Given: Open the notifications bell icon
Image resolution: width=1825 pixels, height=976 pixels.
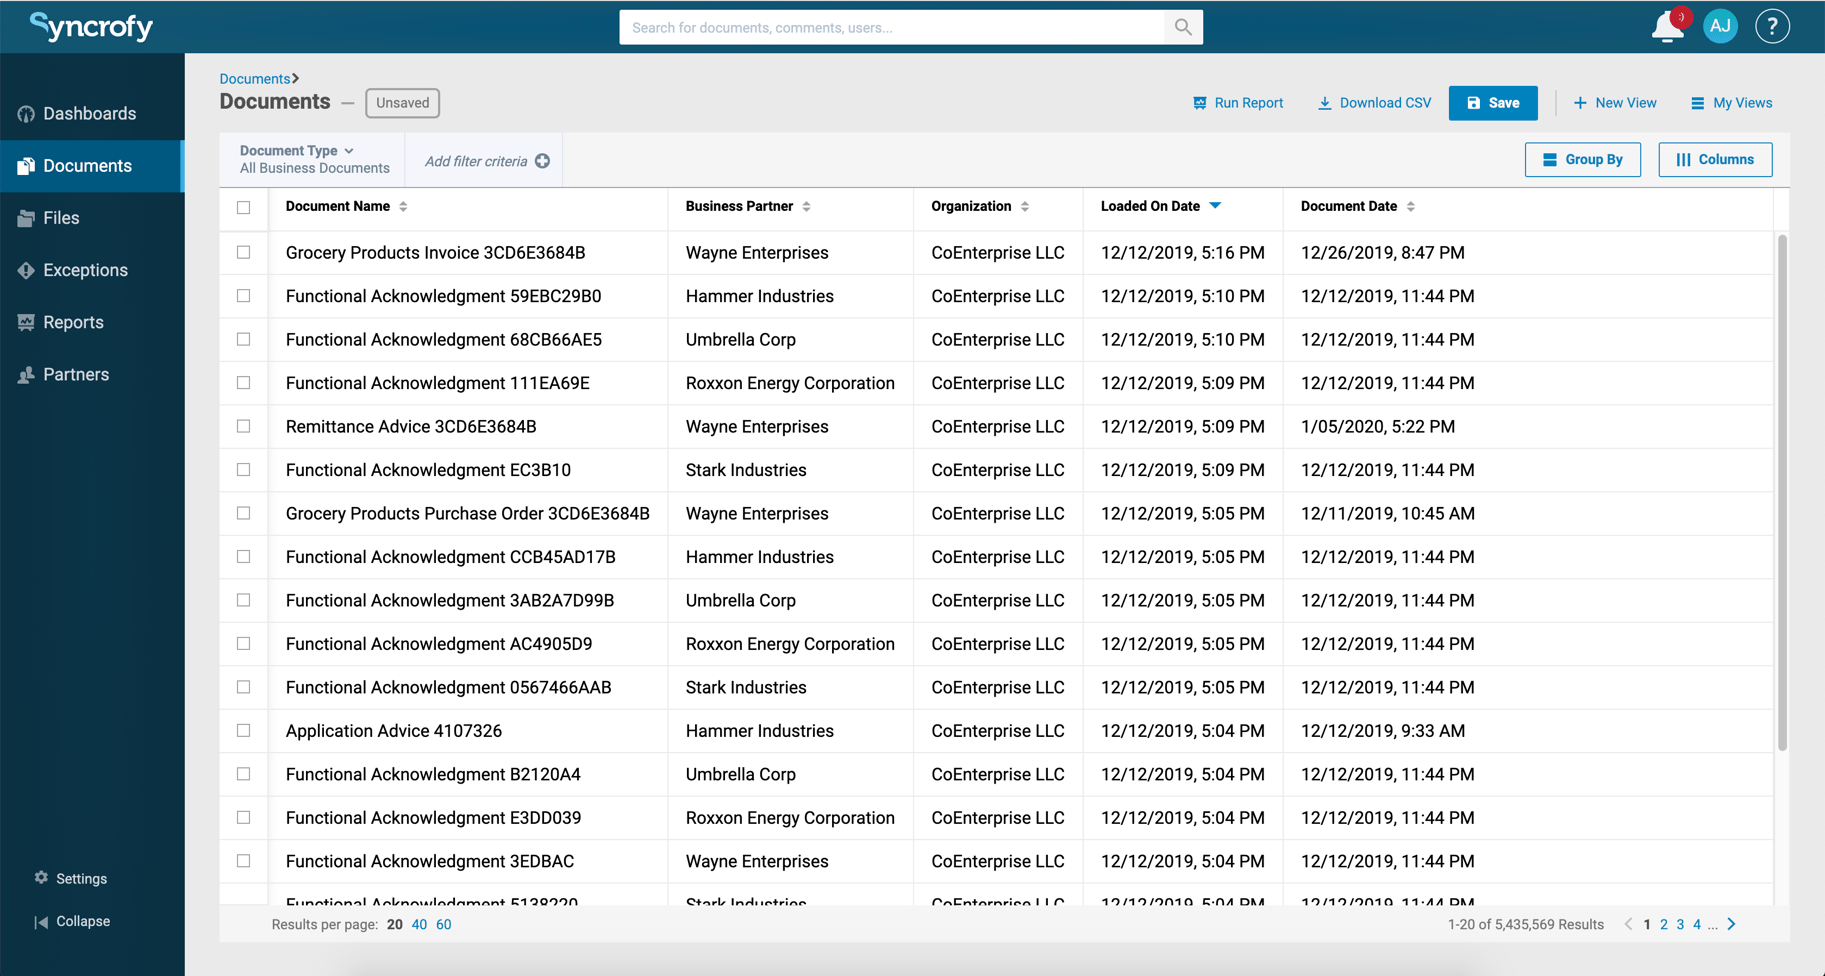Looking at the screenshot, I should (1666, 27).
